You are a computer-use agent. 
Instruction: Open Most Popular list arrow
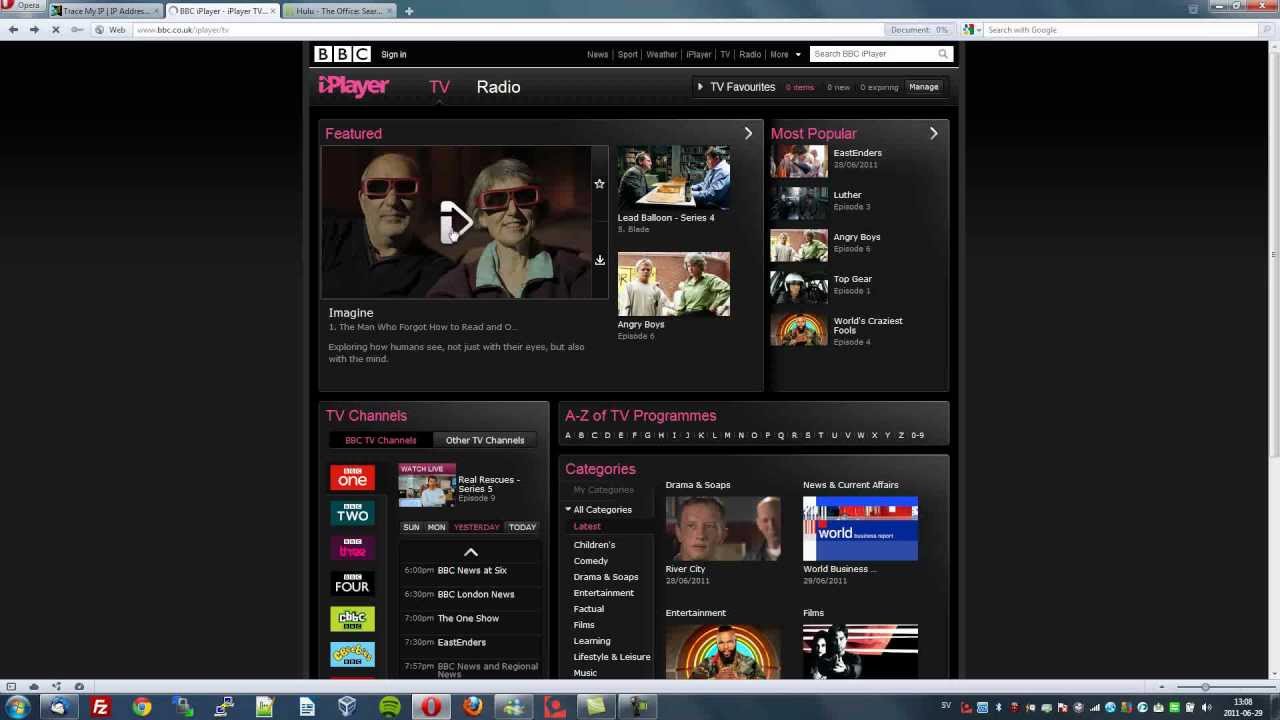[x=933, y=133]
